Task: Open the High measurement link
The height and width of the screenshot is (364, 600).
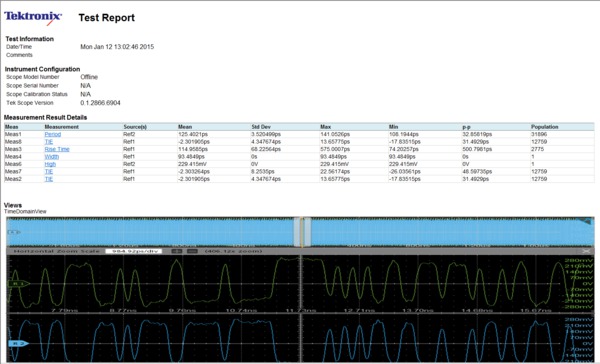Action: (x=50, y=164)
